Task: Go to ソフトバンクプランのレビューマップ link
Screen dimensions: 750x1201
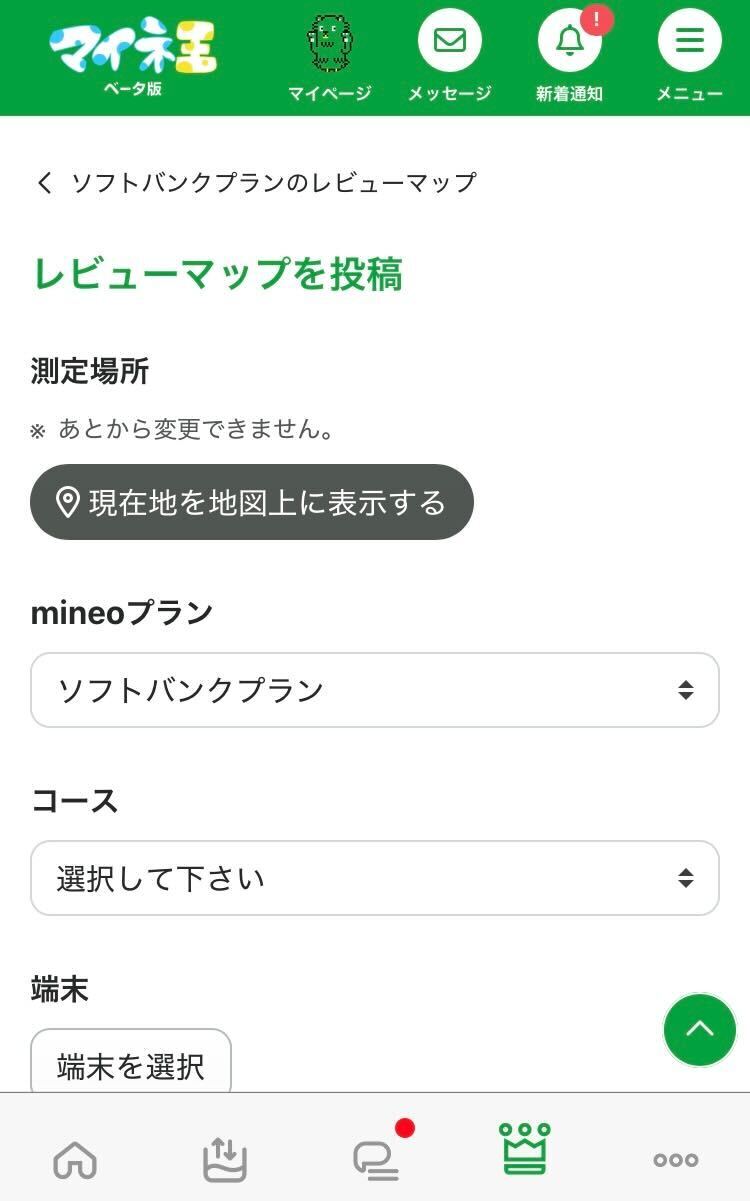Action: tap(273, 183)
